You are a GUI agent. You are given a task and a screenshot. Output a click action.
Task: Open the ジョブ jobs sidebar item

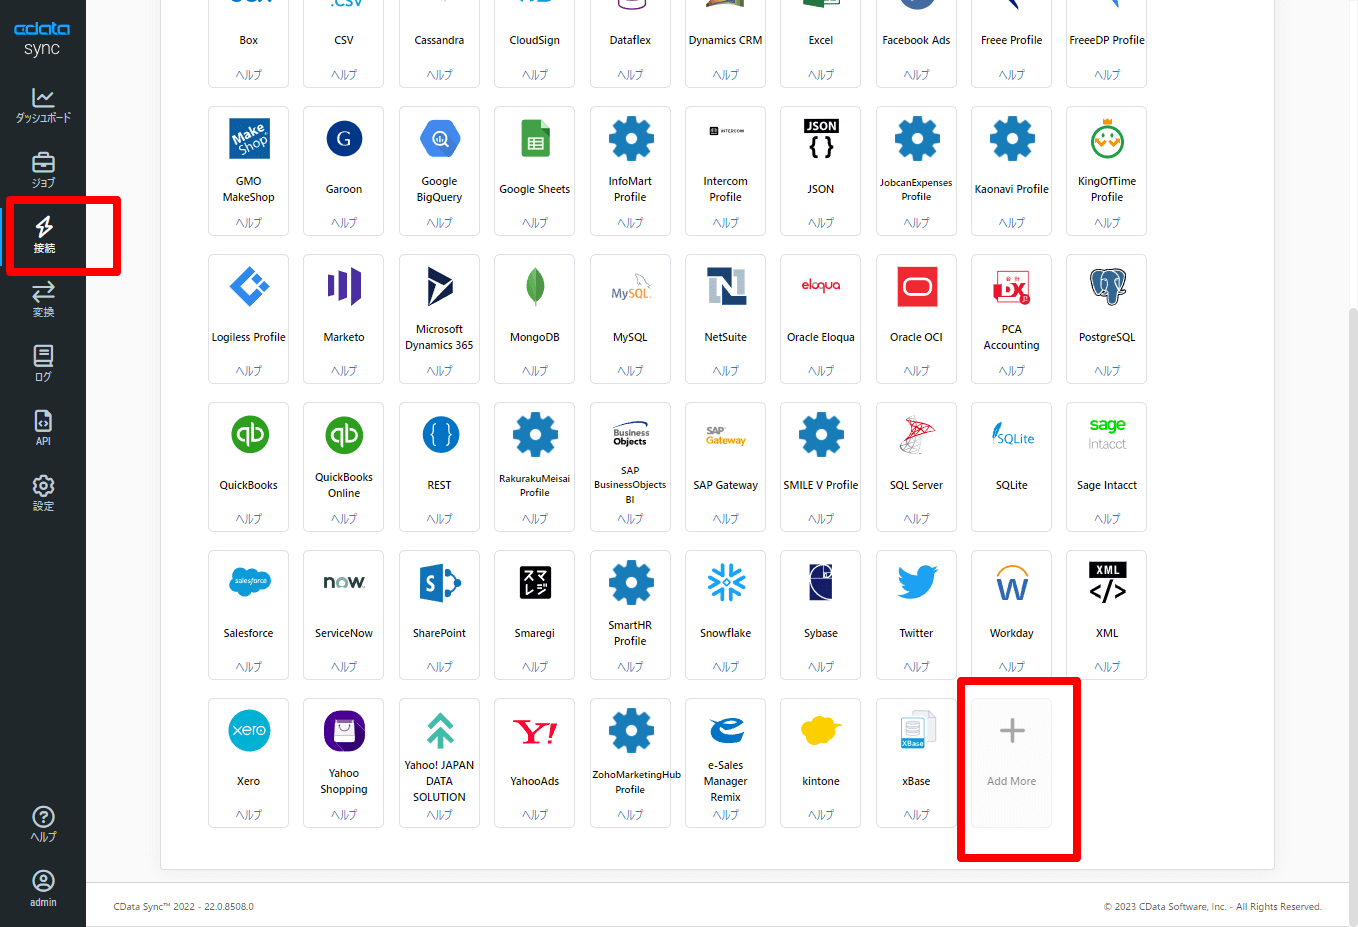pyautogui.click(x=43, y=170)
